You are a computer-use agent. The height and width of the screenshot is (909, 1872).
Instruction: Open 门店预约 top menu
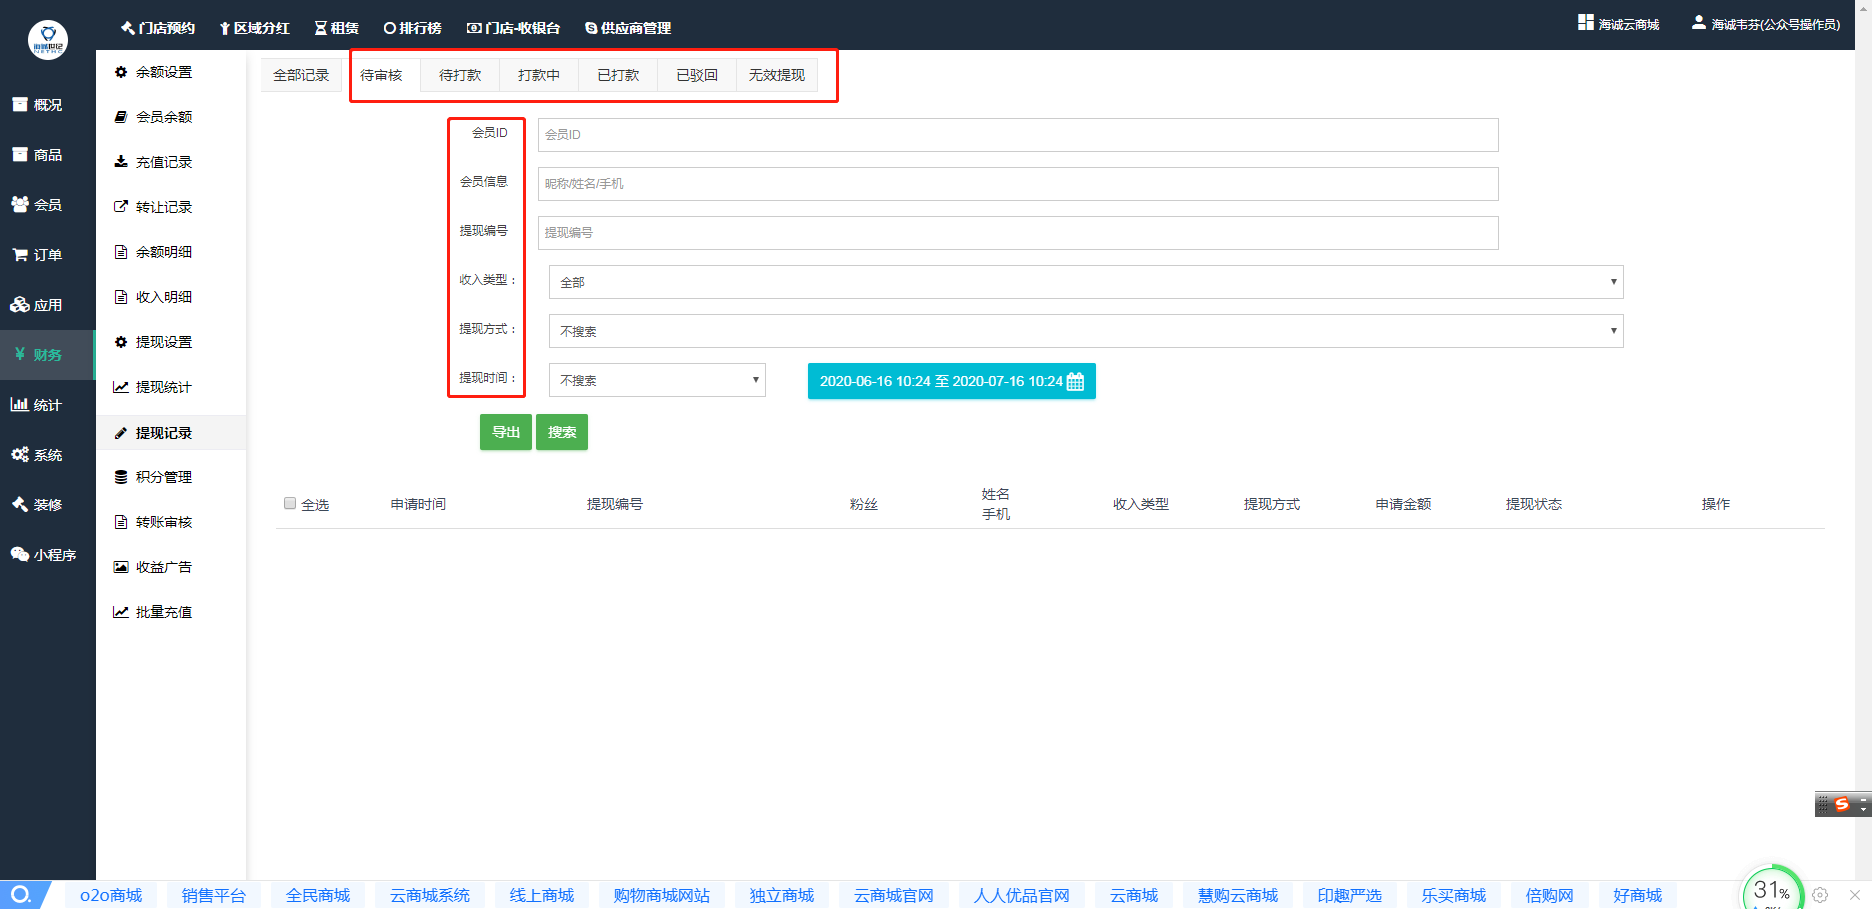pos(158,28)
